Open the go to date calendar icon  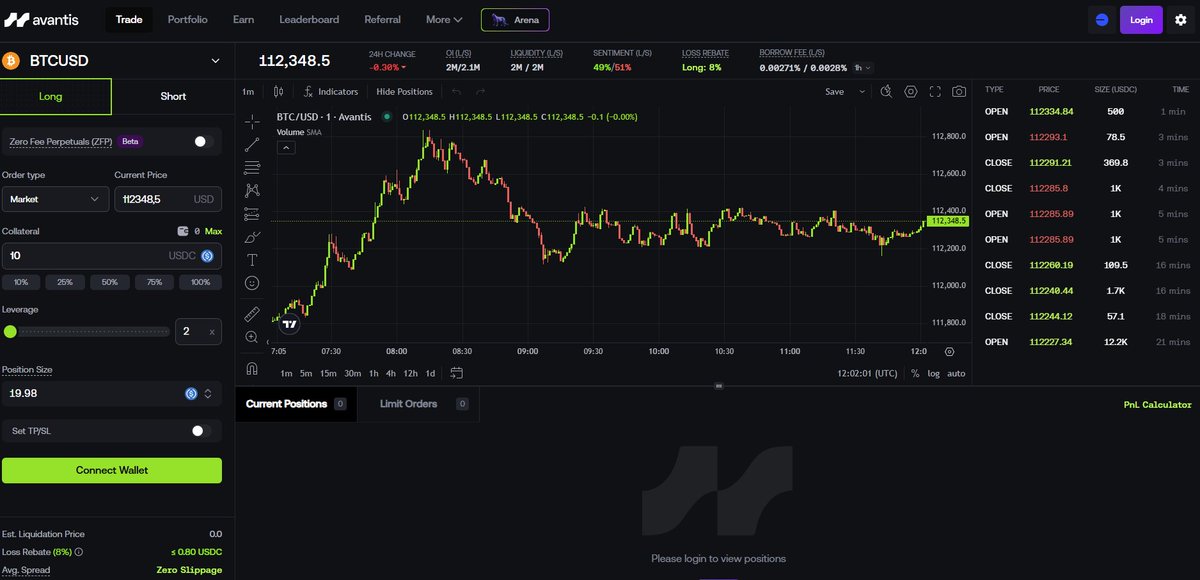coord(457,373)
